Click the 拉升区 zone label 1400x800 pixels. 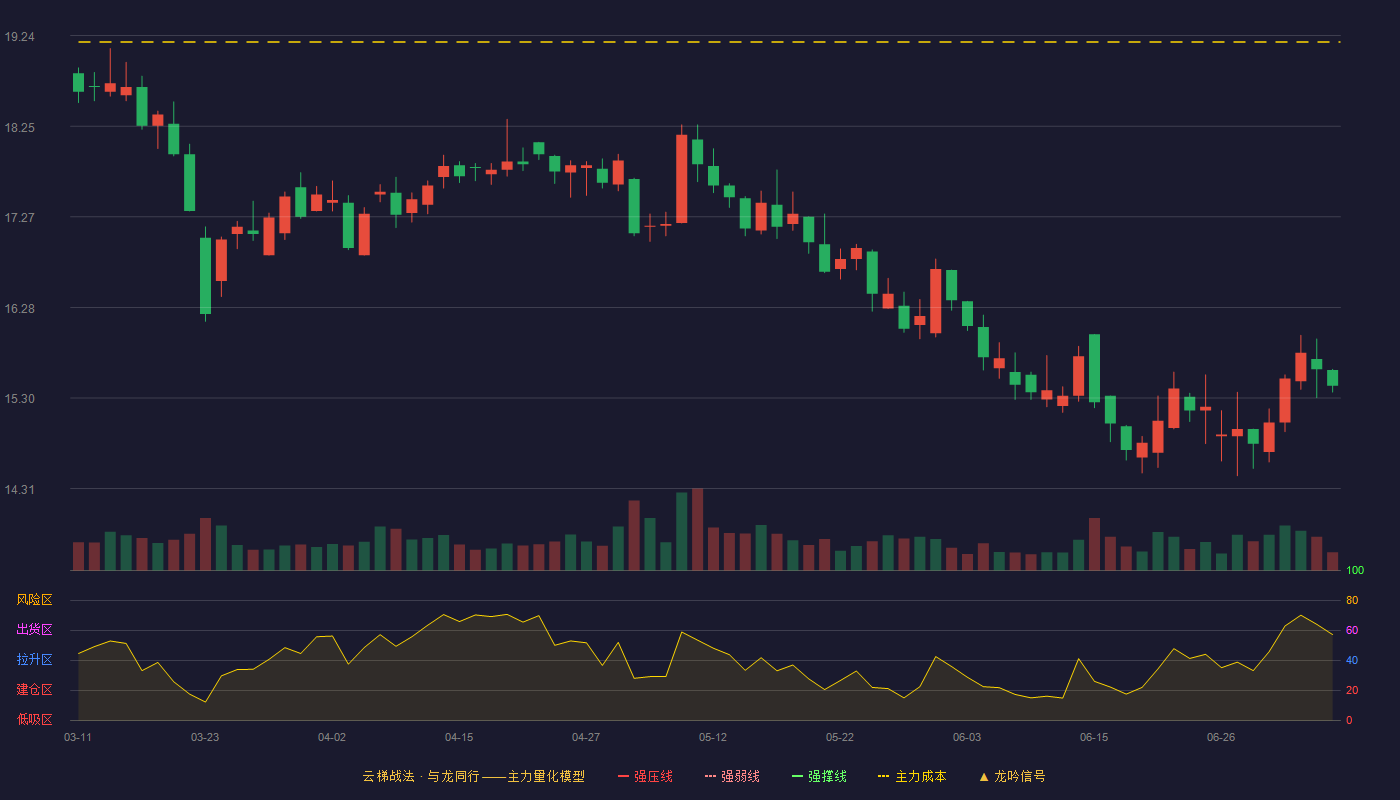click(x=34, y=660)
